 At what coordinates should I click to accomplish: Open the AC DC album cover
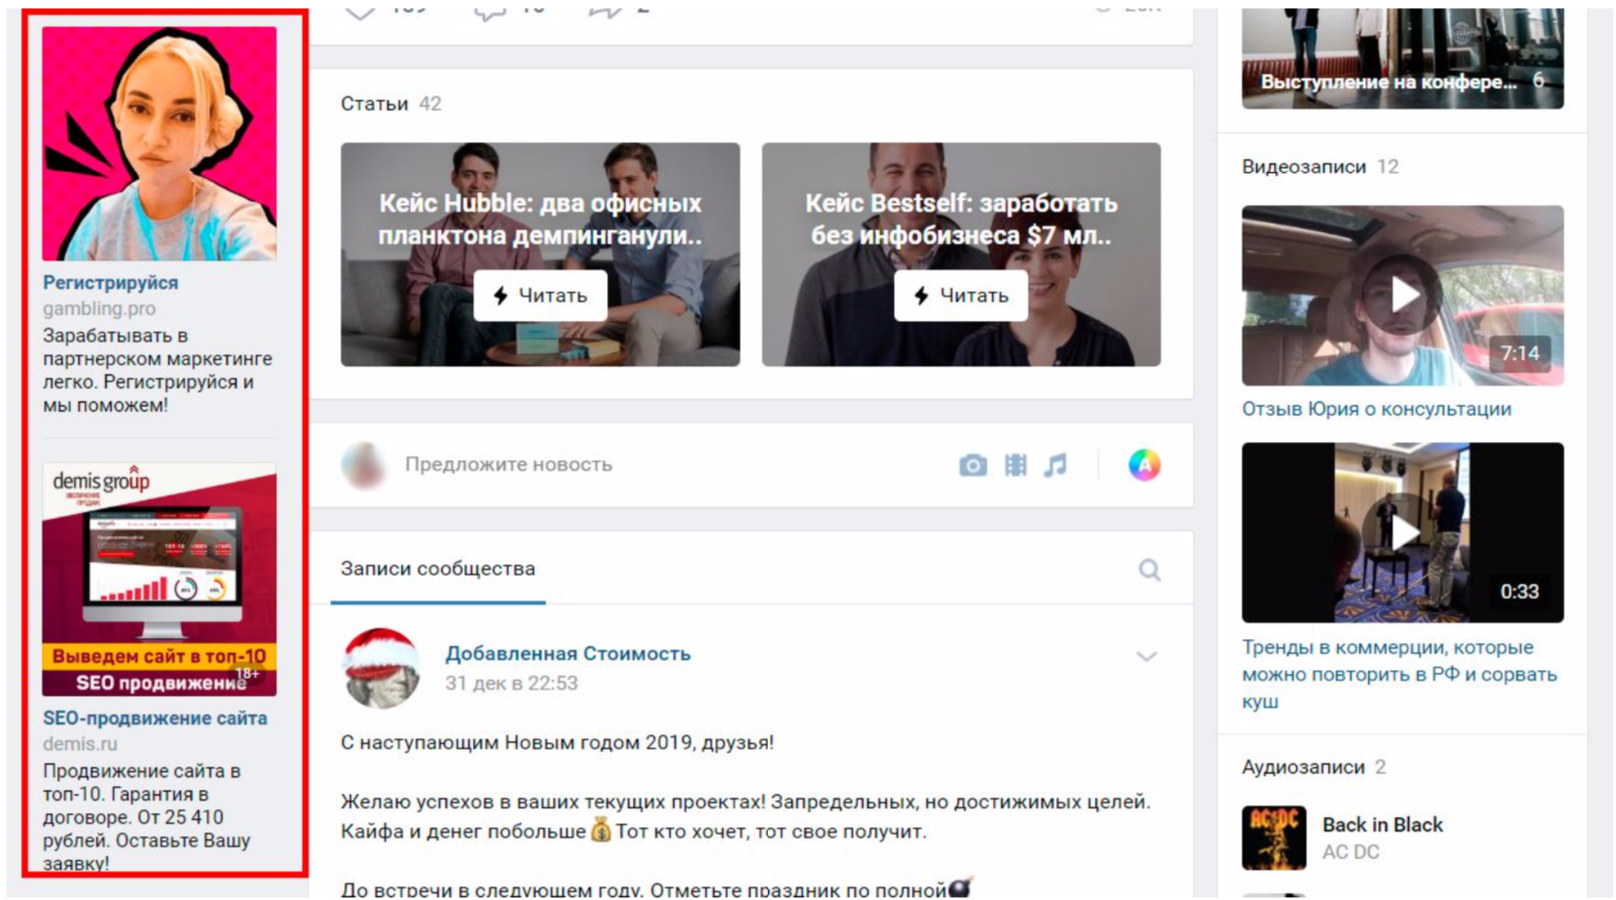[x=1273, y=837]
